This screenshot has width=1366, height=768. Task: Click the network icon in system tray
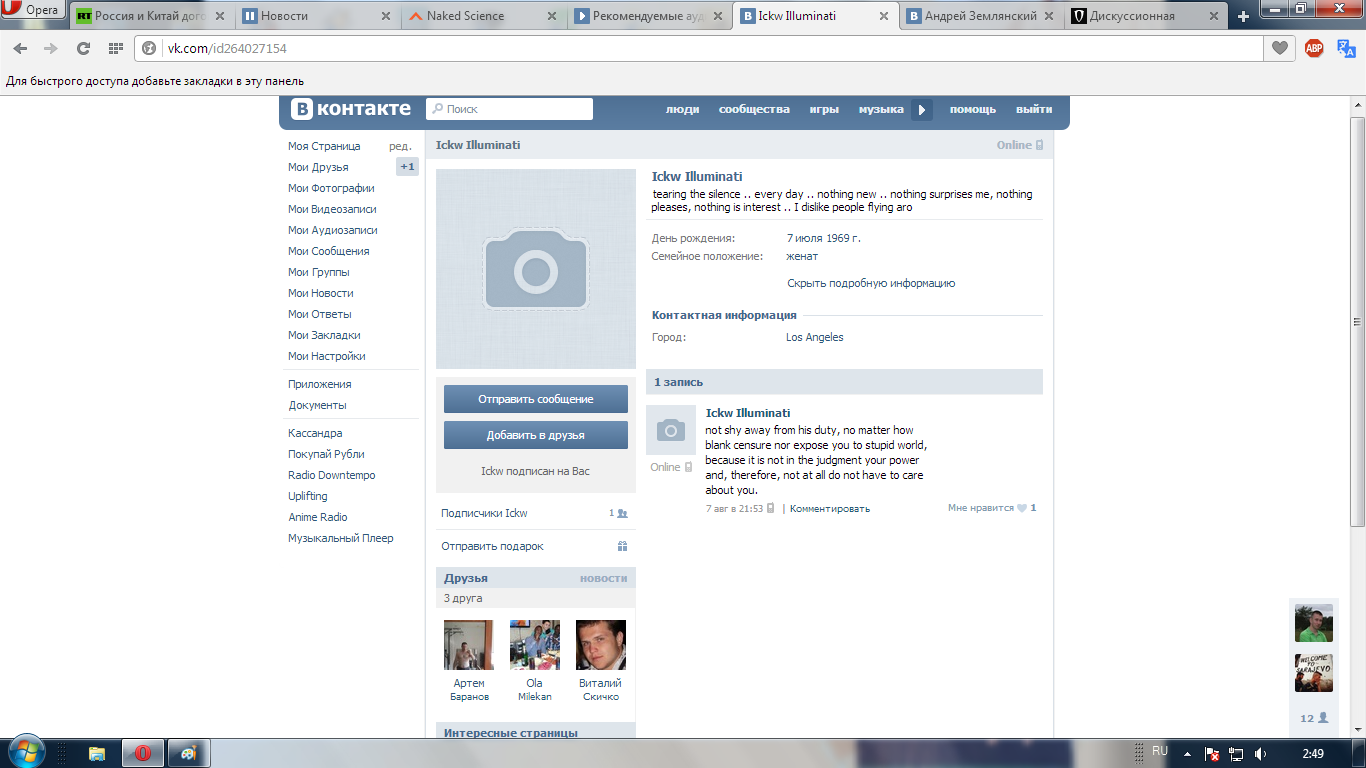[x=1237, y=754]
